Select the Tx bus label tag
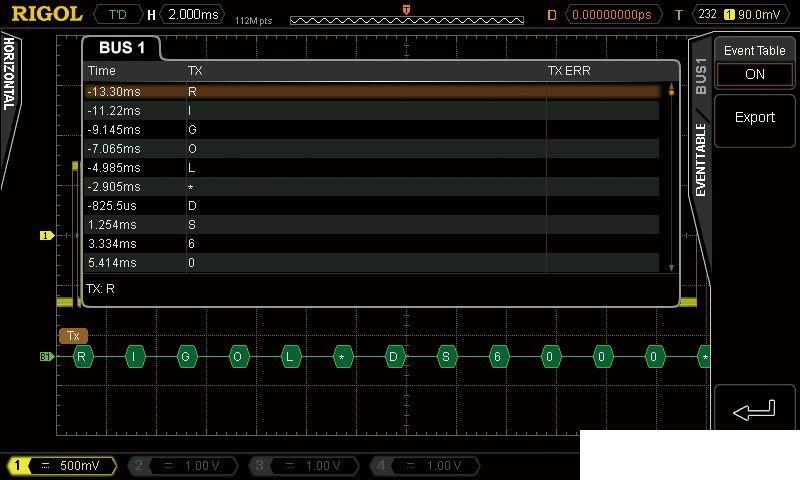This screenshot has height=480, width=800. (73, 336)
